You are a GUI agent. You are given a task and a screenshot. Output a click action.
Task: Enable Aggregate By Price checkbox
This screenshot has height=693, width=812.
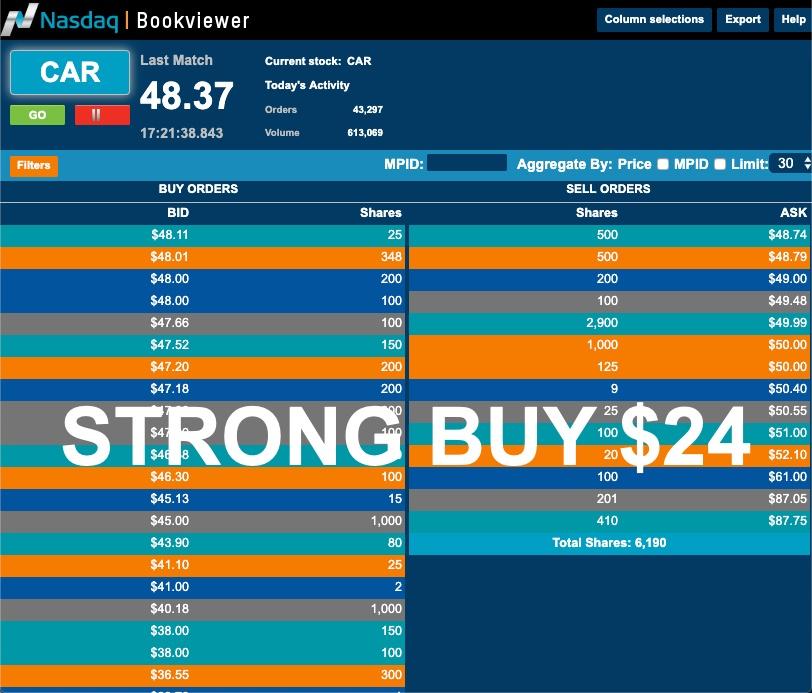(663, 164)
